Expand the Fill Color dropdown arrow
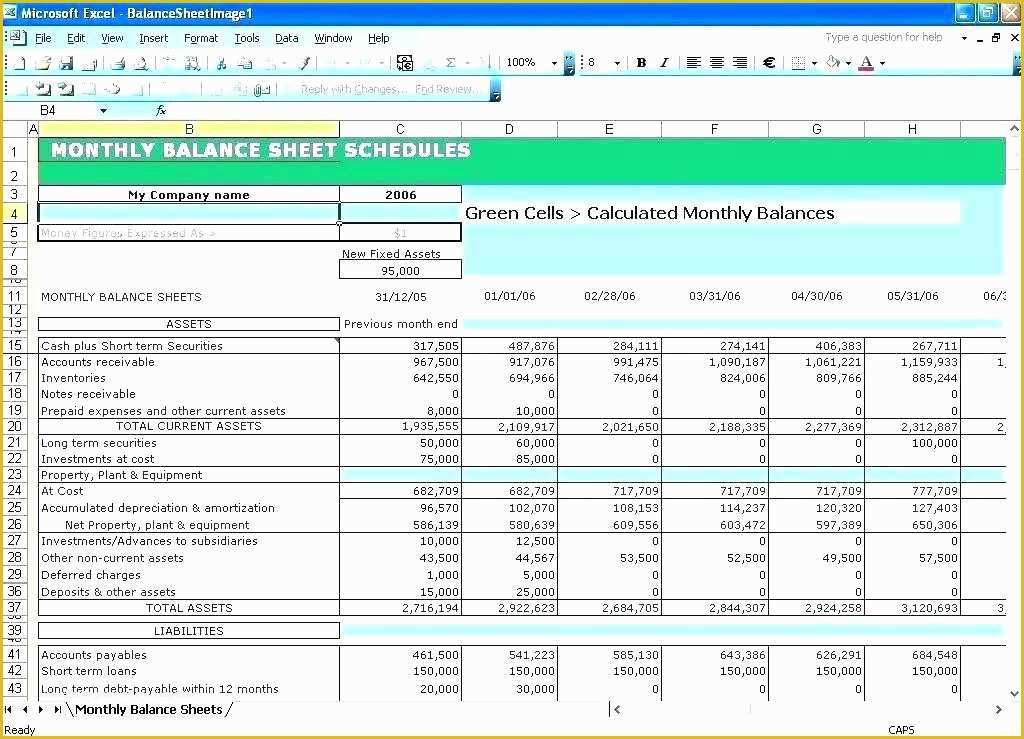The height and width of the screenshot is (739, 1024). (848, 63)
